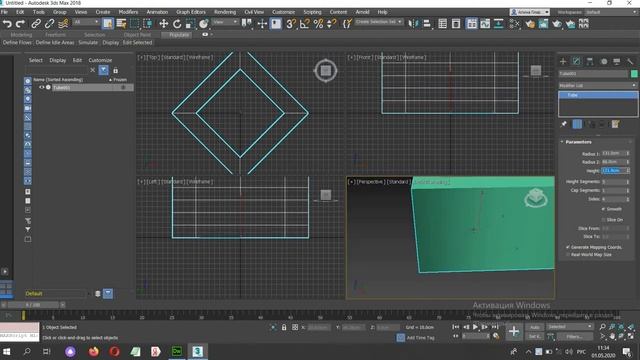Viewport: 640px width, 360px height.
Task: Hide Tube001 using its eye icon
Action: tap(41, 87)
